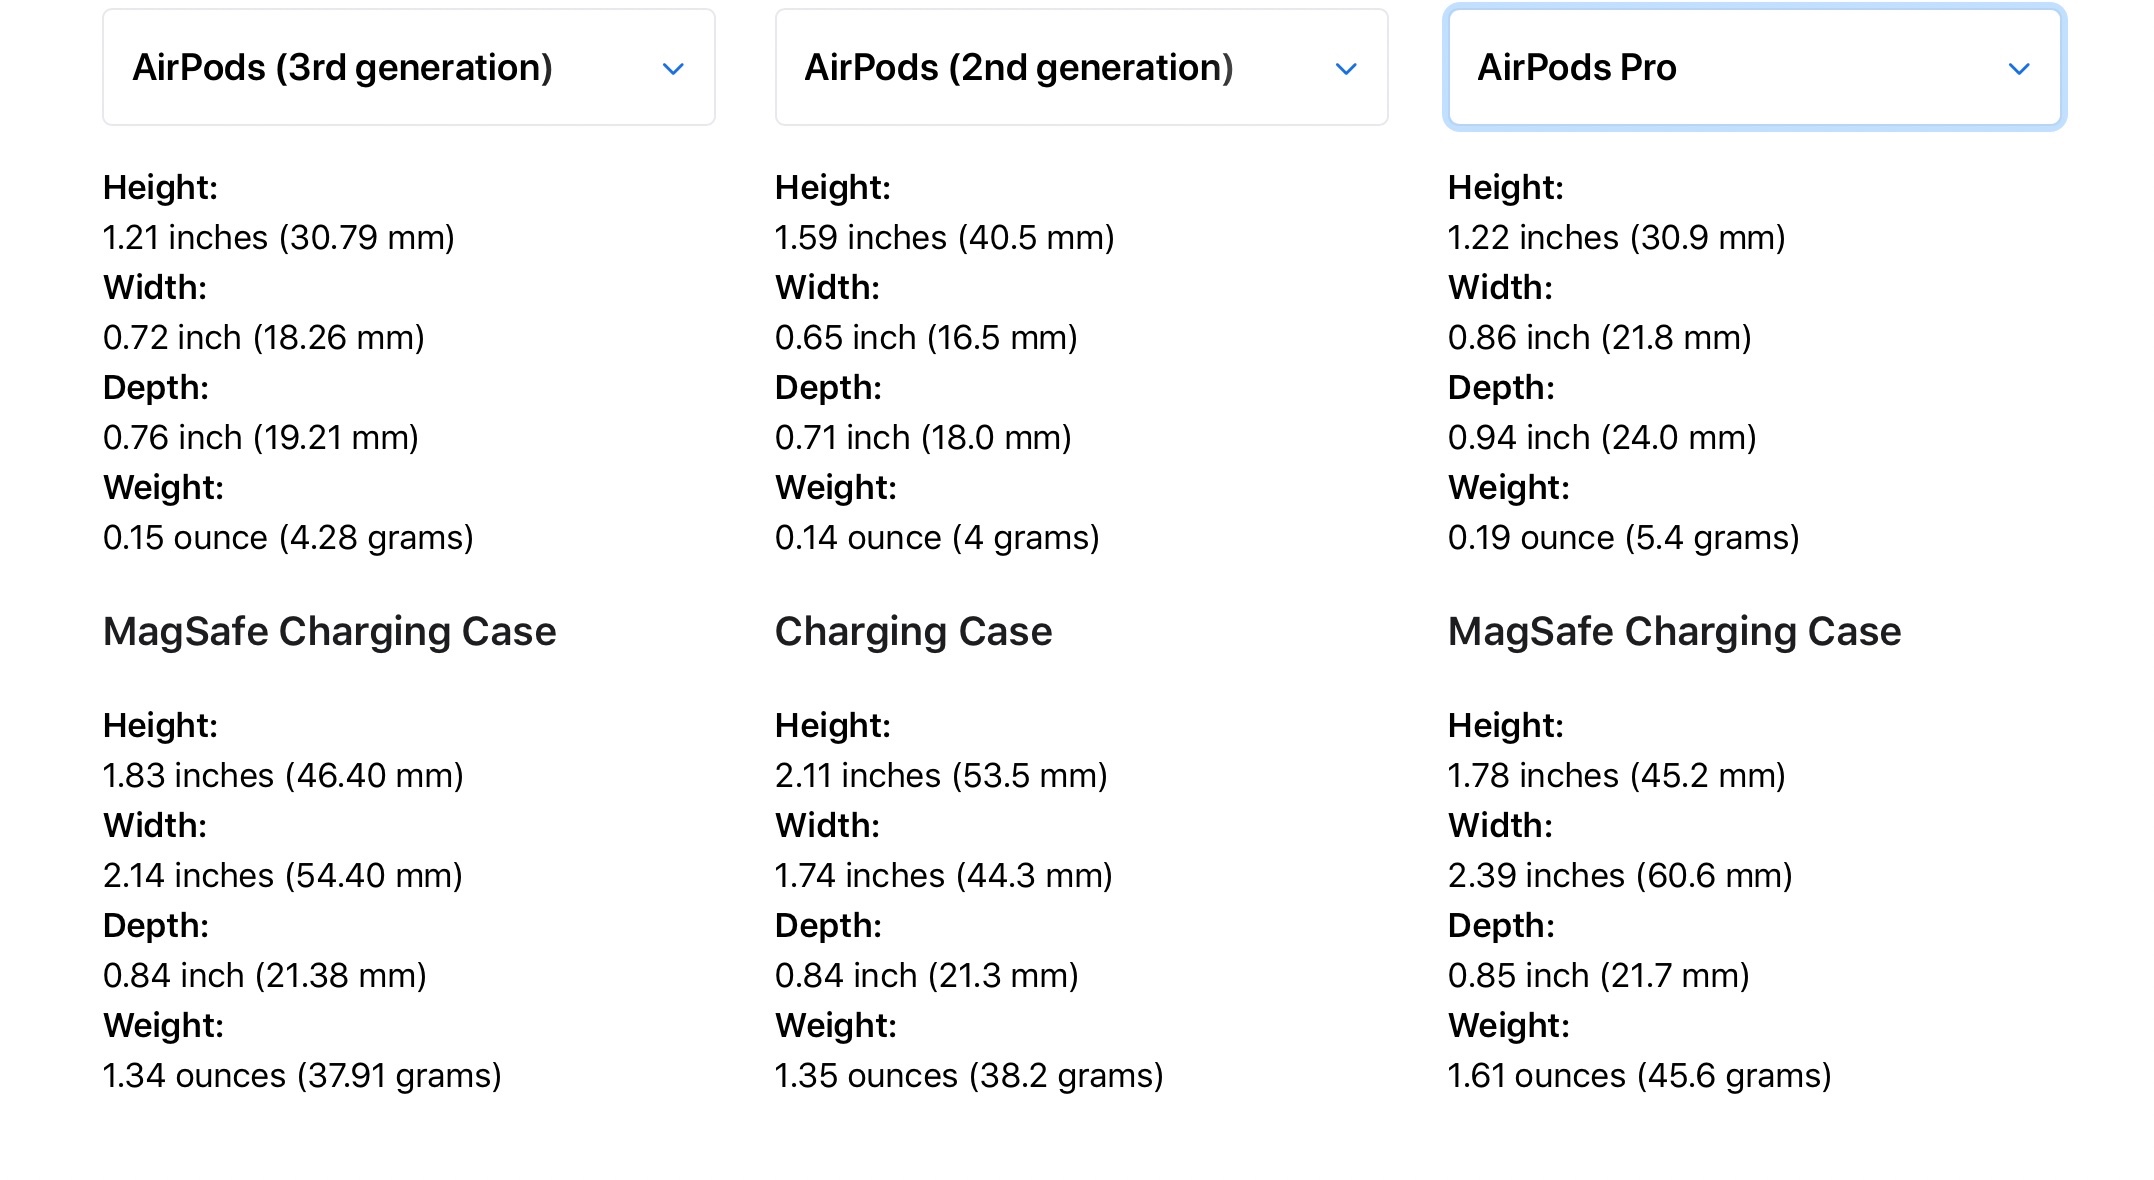
Task: Click chevron arrow beside AirPods (3rd generation)
Action: click(673, 69)
